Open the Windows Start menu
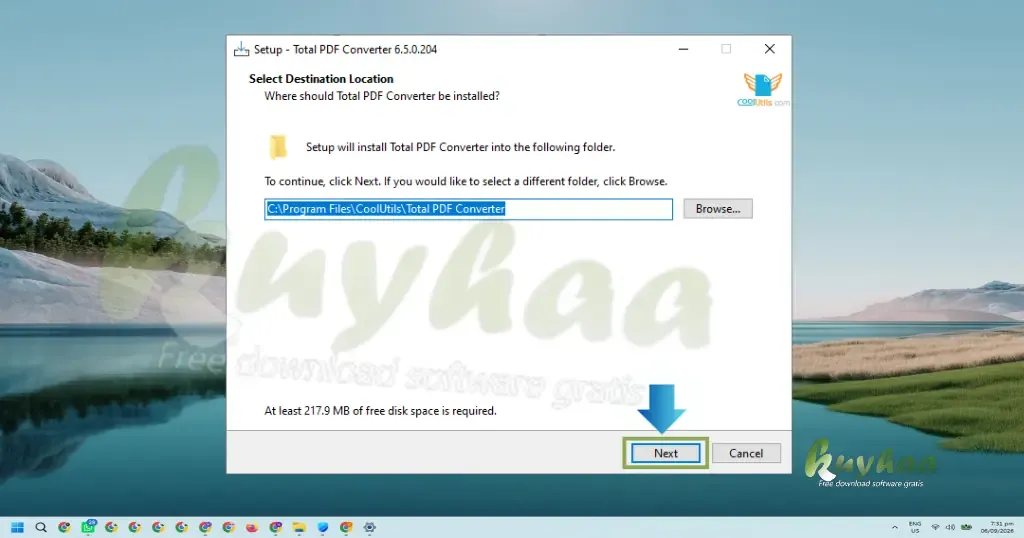Image resolution: width=1024 pixels, height=538 pixels. pyautogui.click(x=18, y=527)
